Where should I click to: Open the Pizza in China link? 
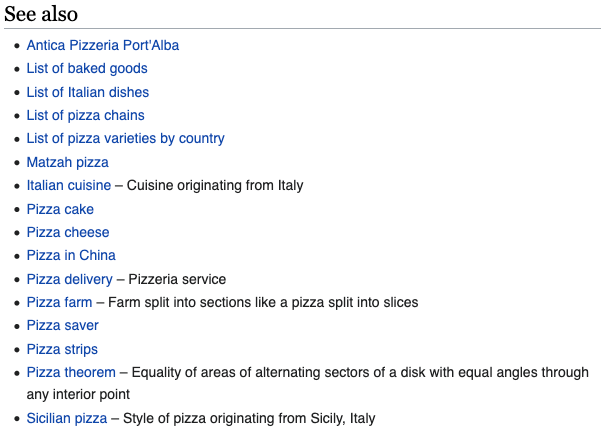pyautogui.click(x=71, y=255)
